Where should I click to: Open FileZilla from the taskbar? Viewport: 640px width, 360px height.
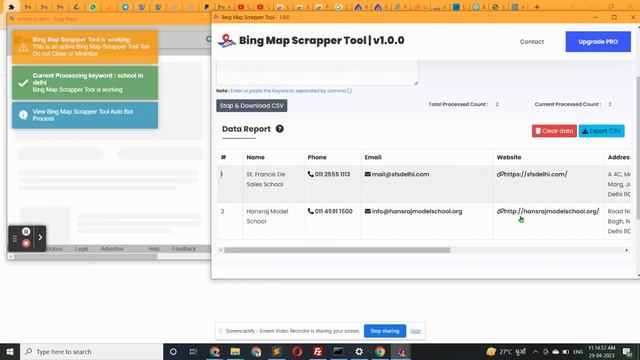(x=318, y=351)
